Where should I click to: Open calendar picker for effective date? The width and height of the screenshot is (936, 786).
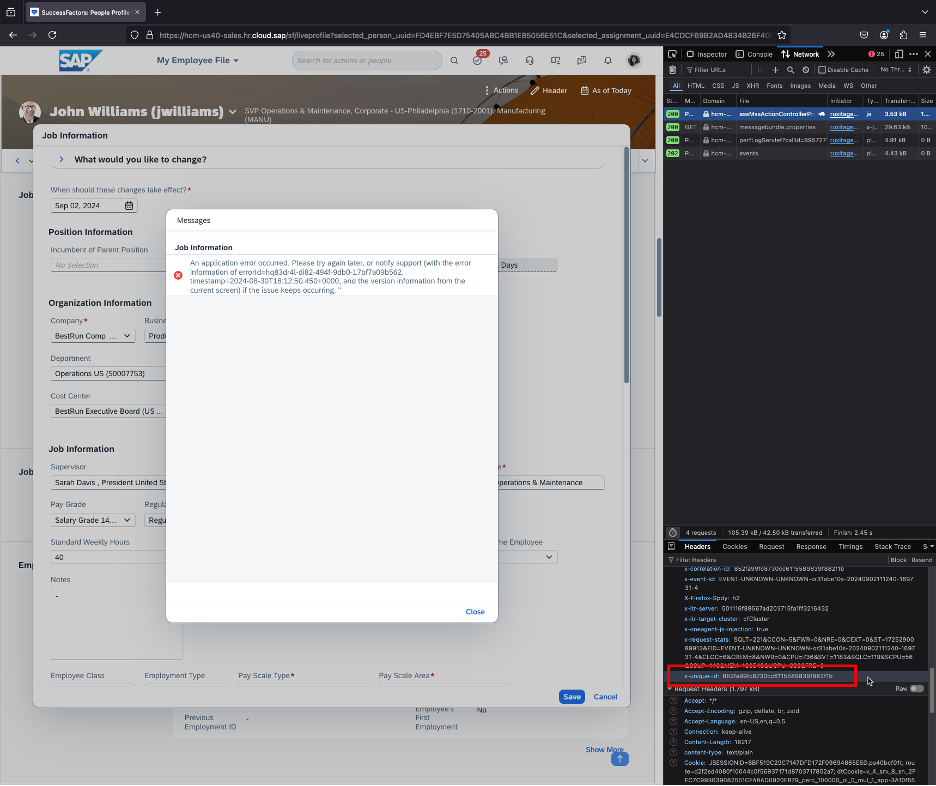129,205
